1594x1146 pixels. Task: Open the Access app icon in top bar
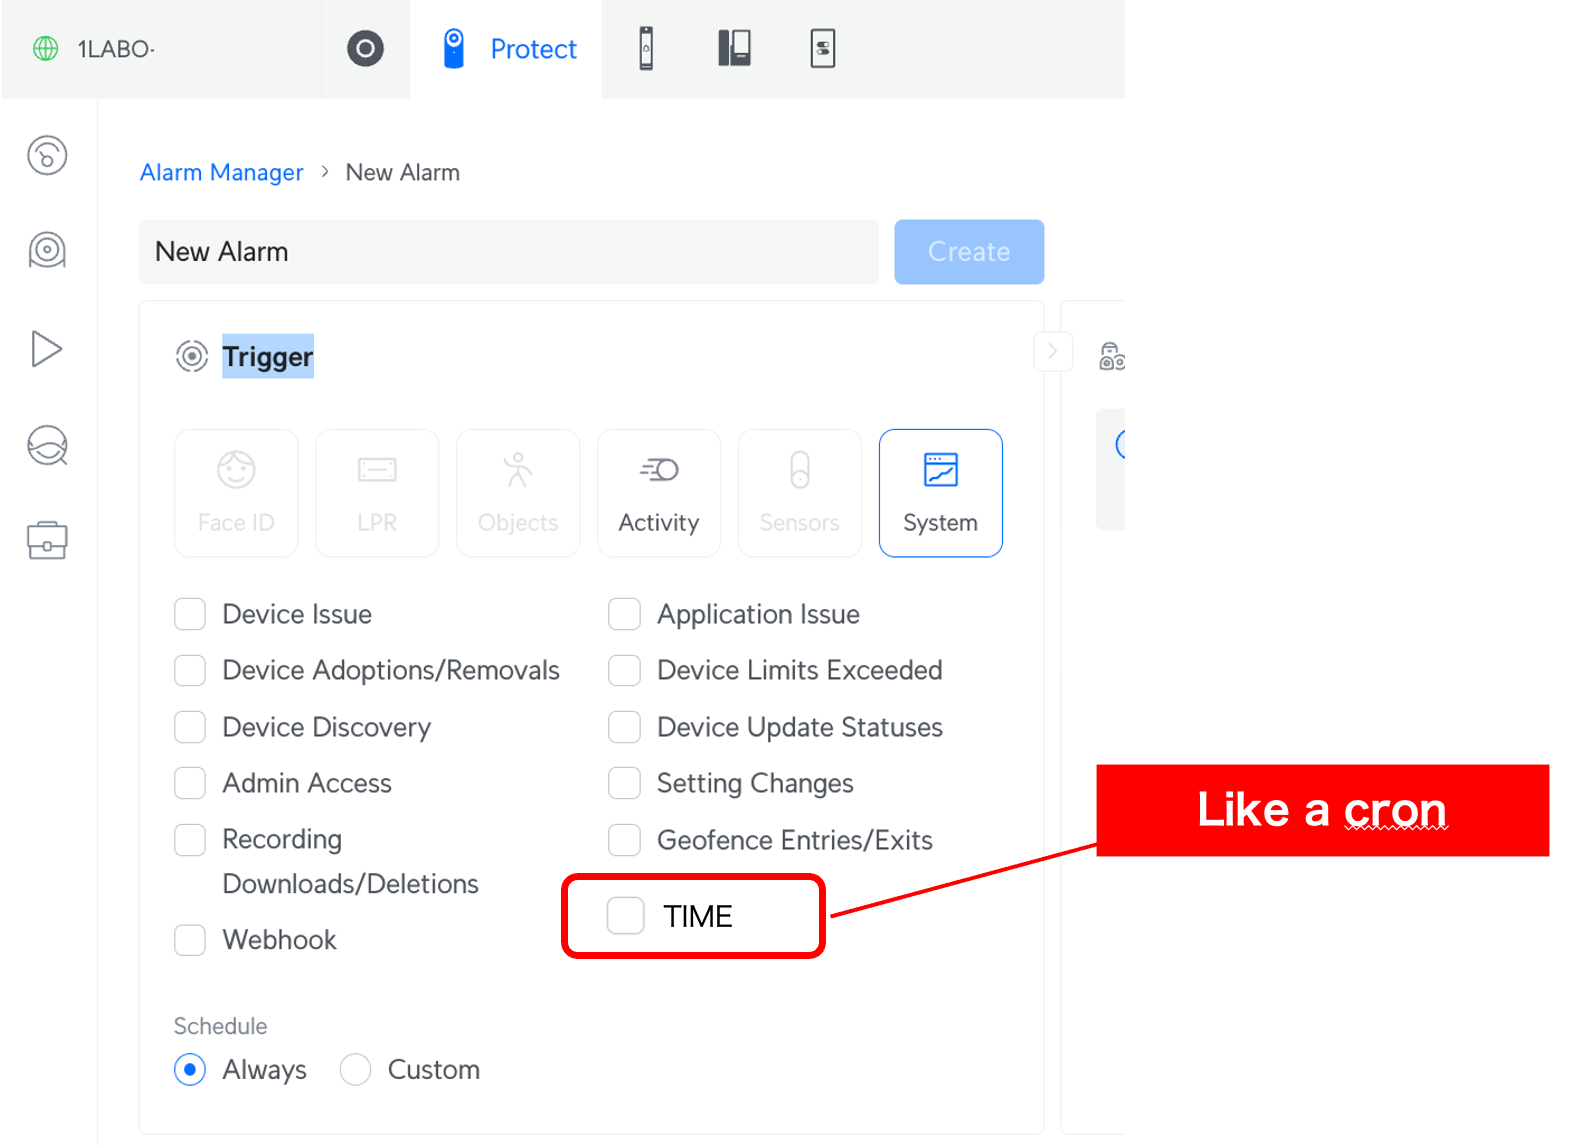(x=646, y=49)
